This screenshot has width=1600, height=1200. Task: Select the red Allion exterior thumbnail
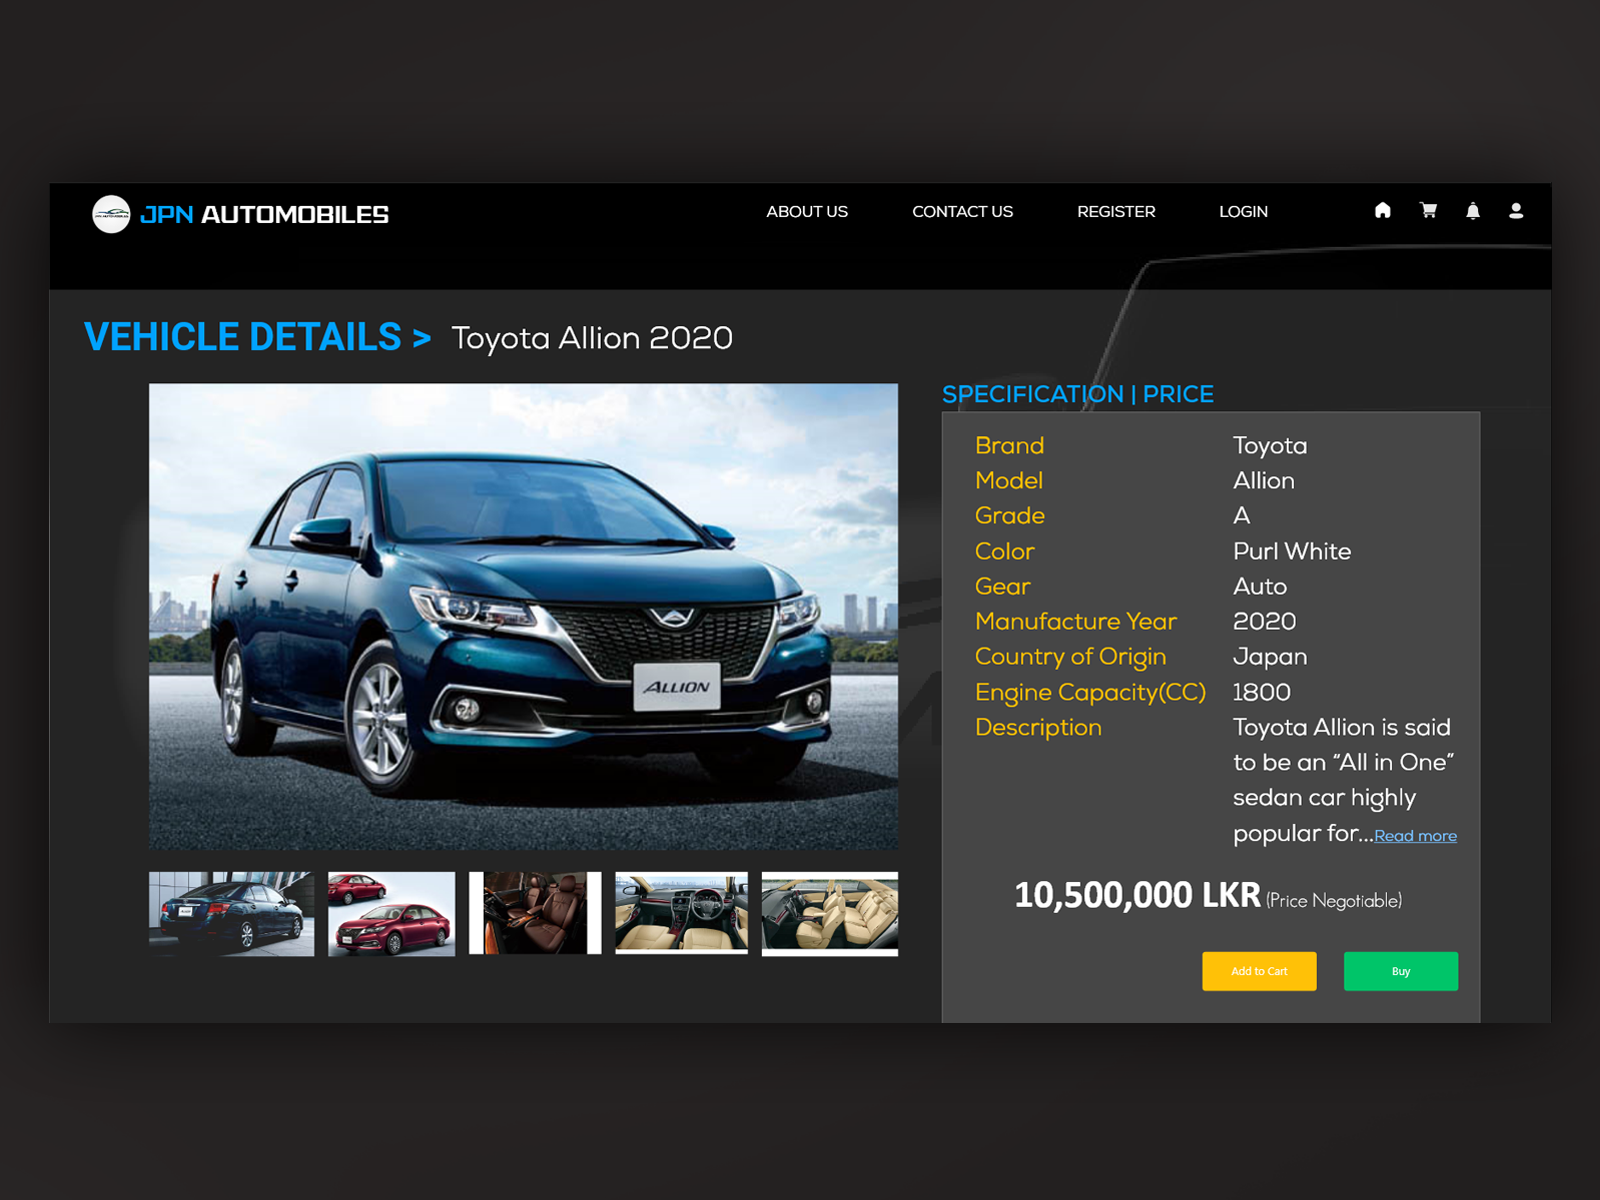[x=392, y=913]
